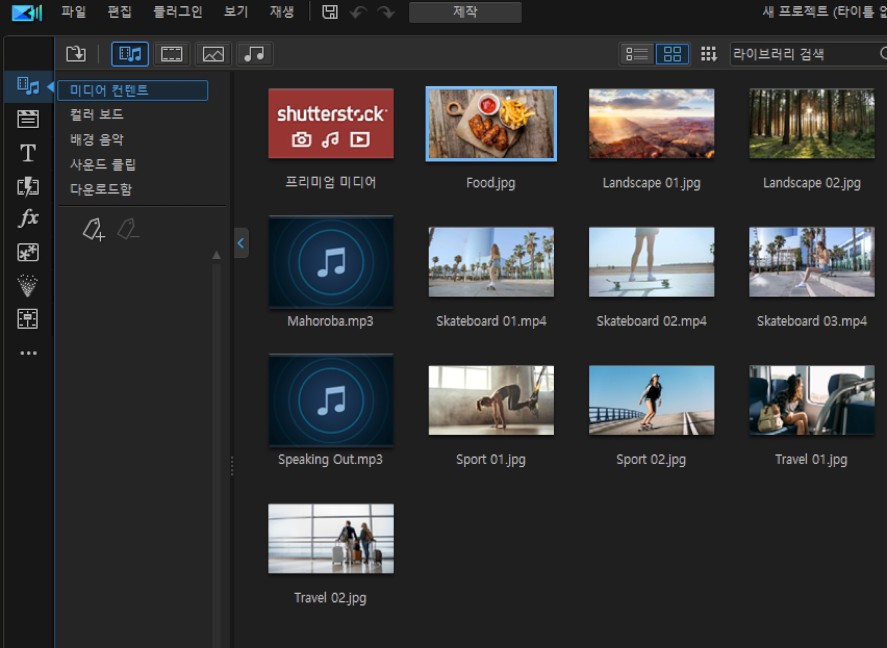The width and height of the screenshot is (887, 648).
Task: Toggle the audio-only filter button
Action: [254, 54]
